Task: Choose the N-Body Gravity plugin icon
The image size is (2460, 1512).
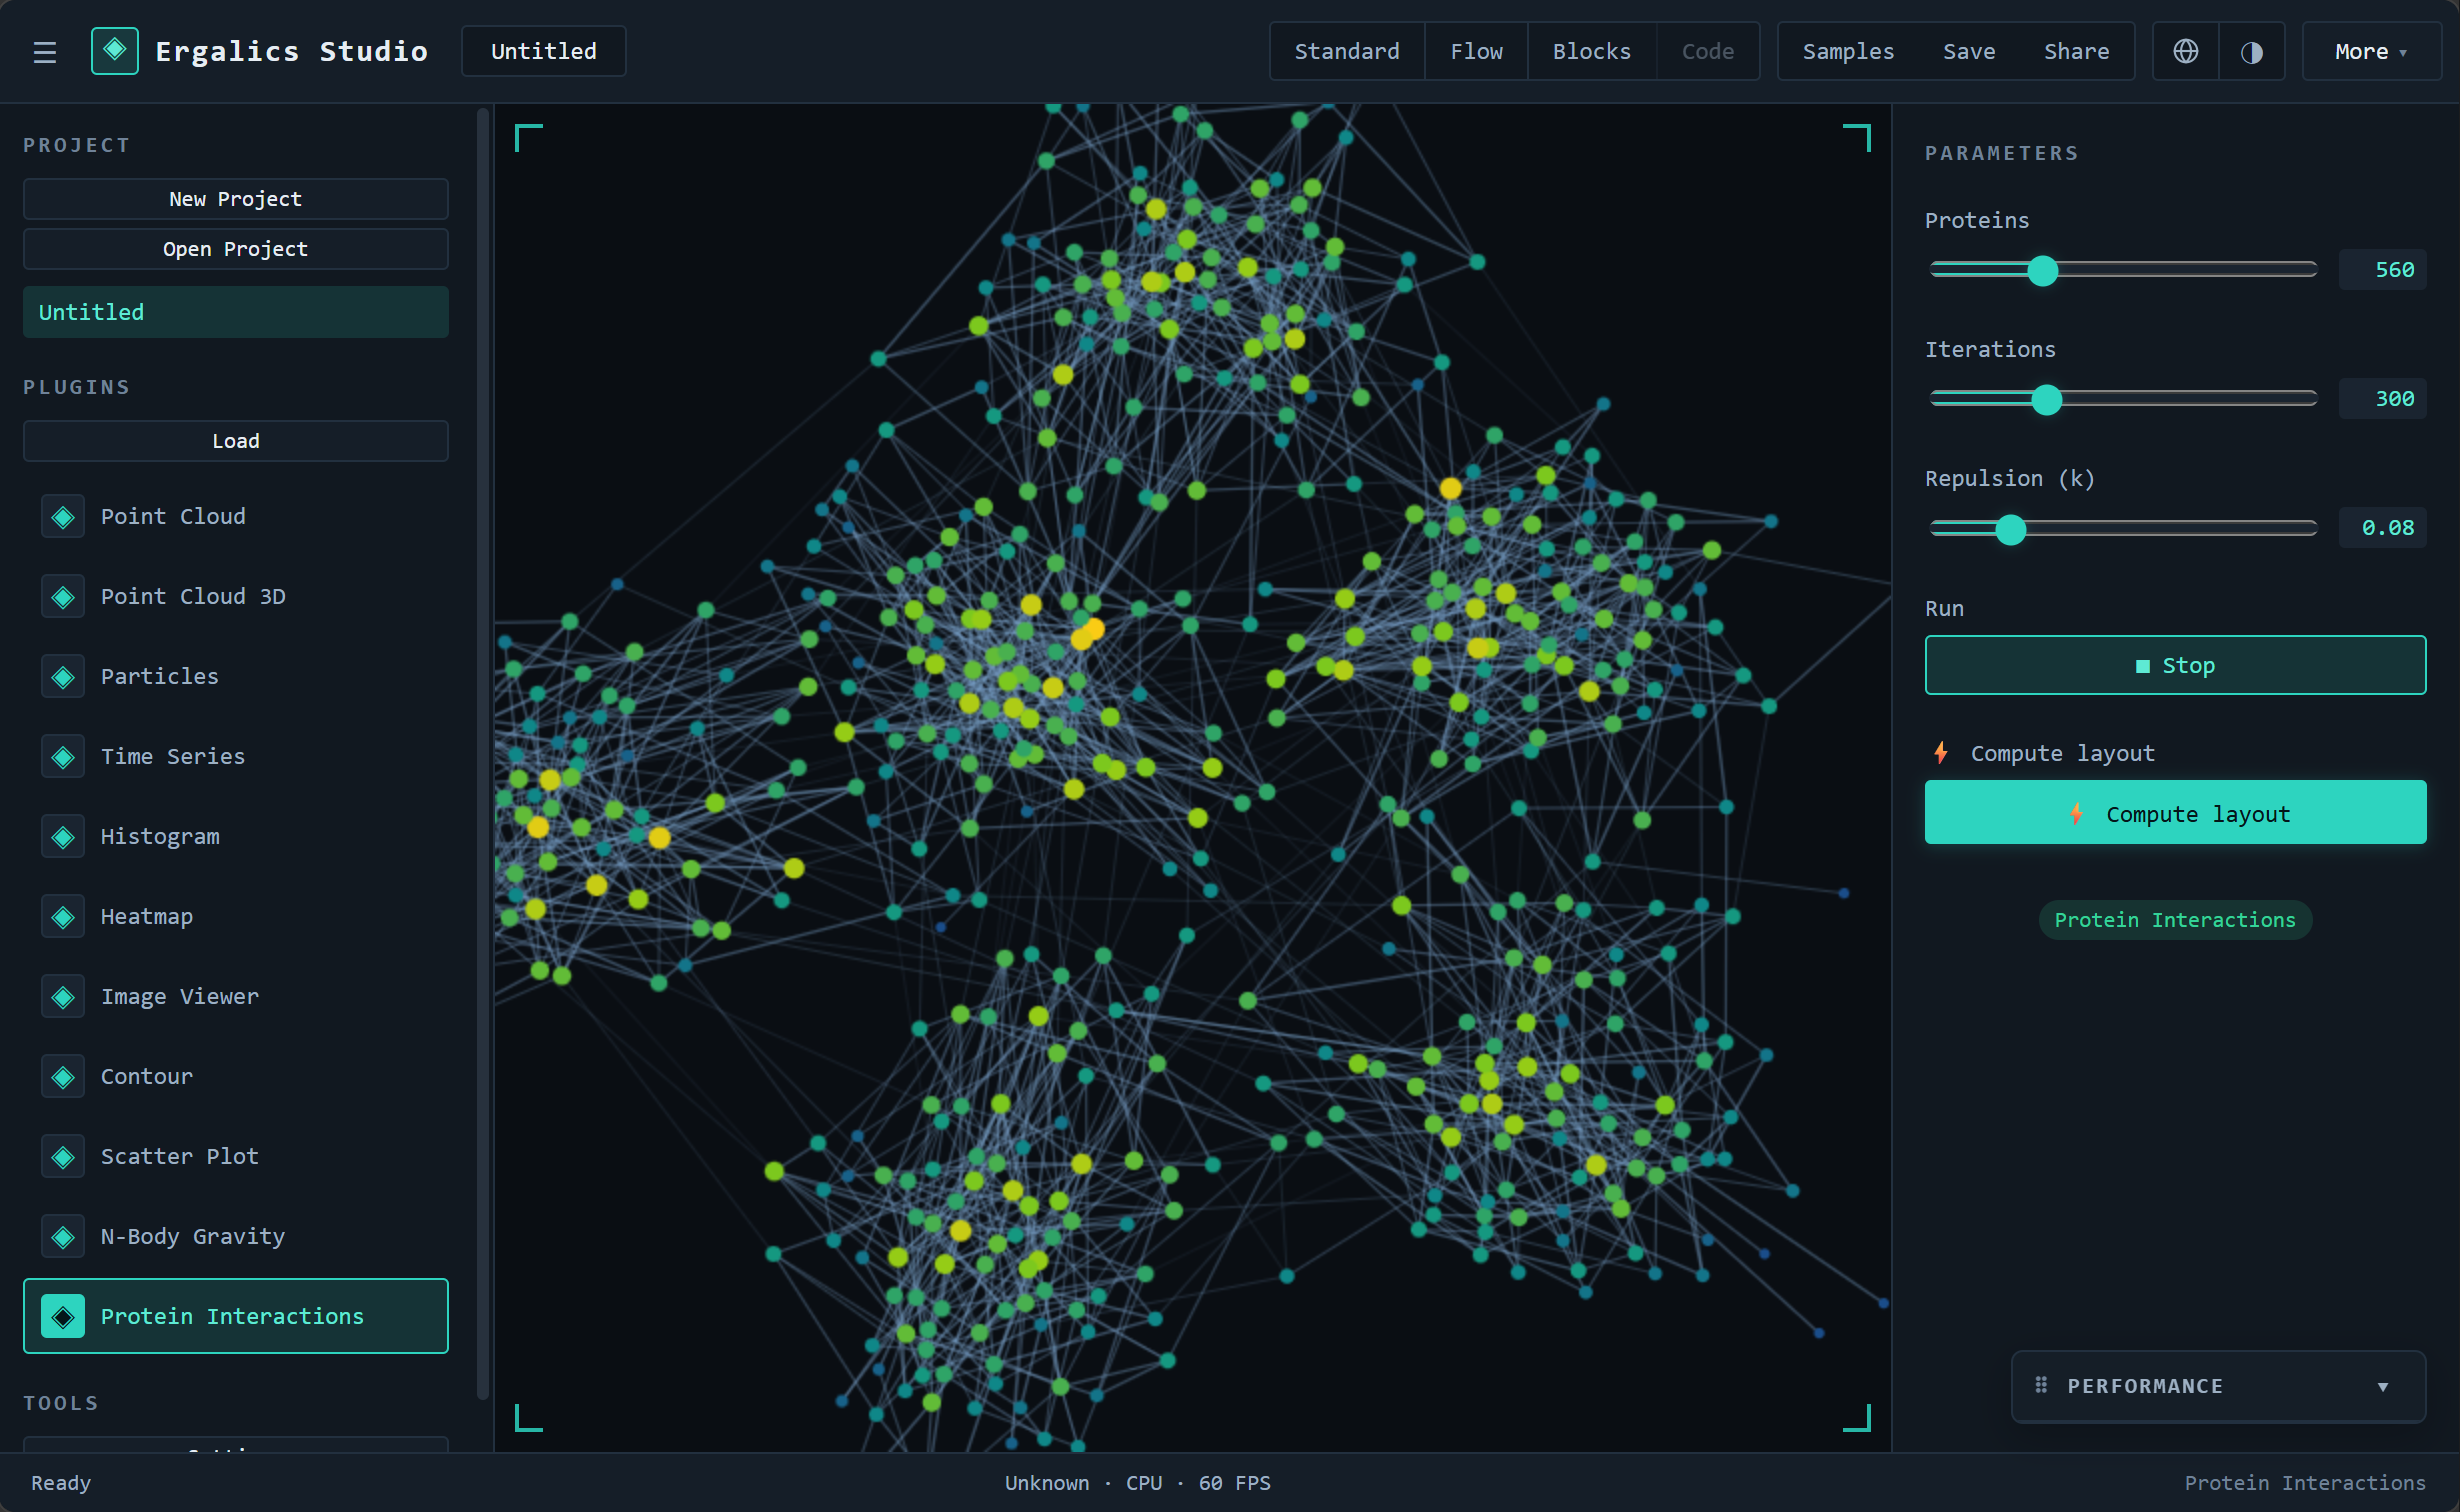Action: click(63, 1237)
